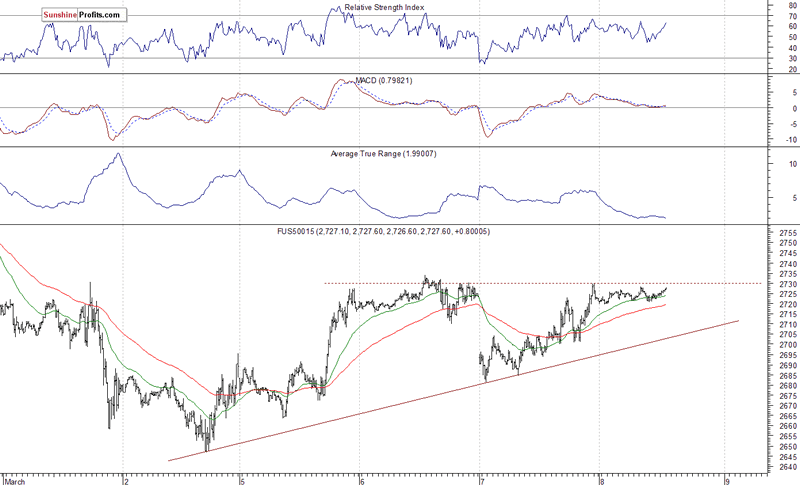Click the 30 level on the RSI scale
This screenshot has height=485, width=800.
click(x=792, y=59)
